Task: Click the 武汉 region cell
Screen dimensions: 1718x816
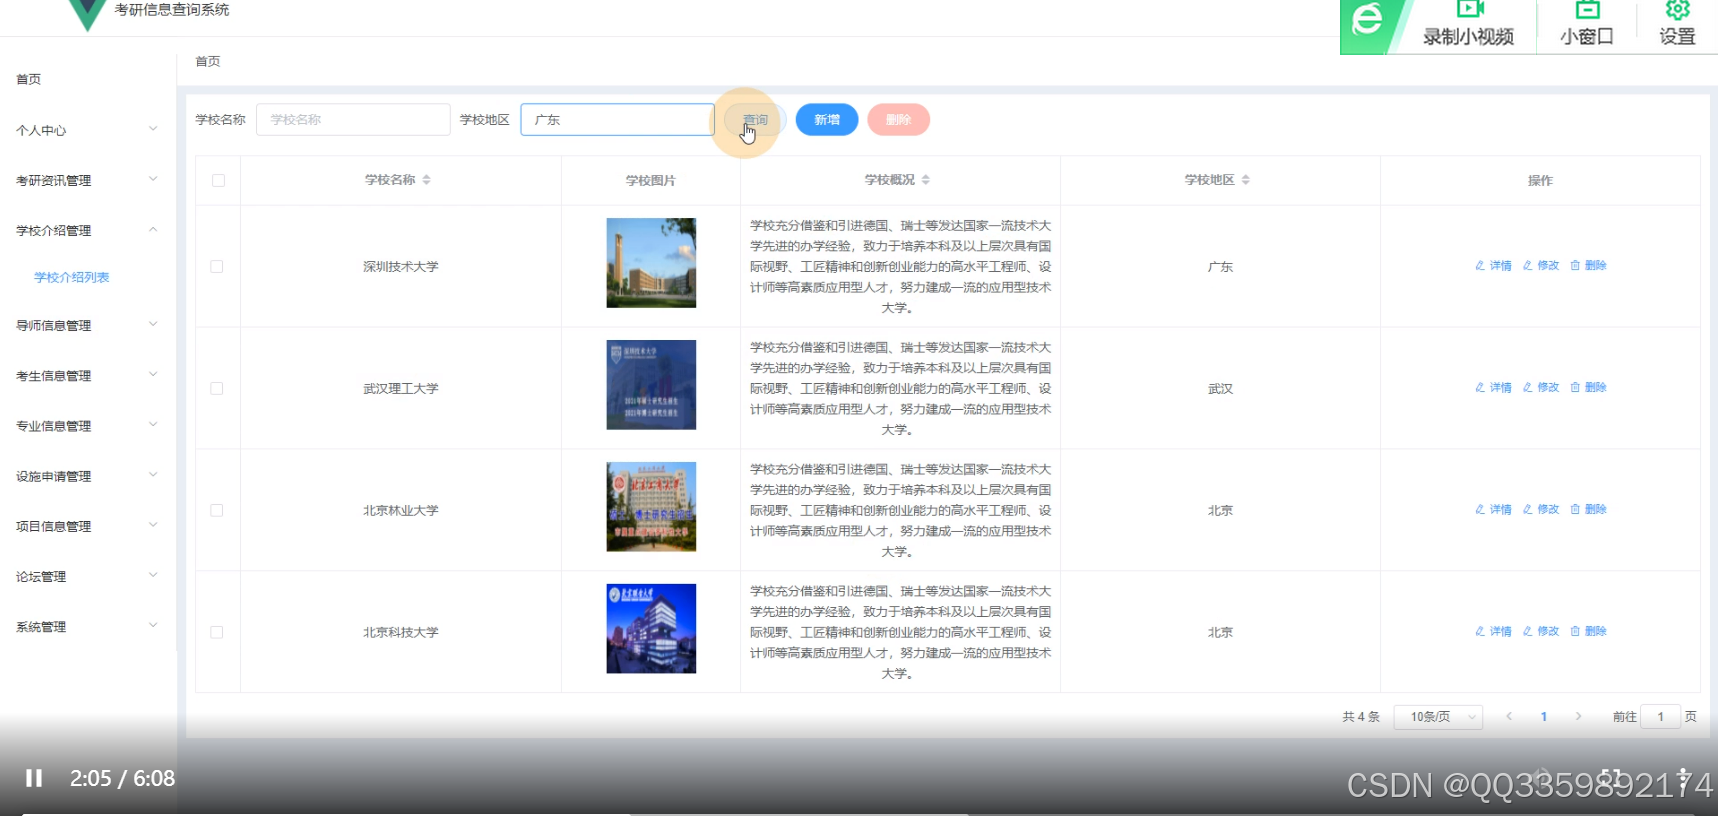Action: (1220, 389)
